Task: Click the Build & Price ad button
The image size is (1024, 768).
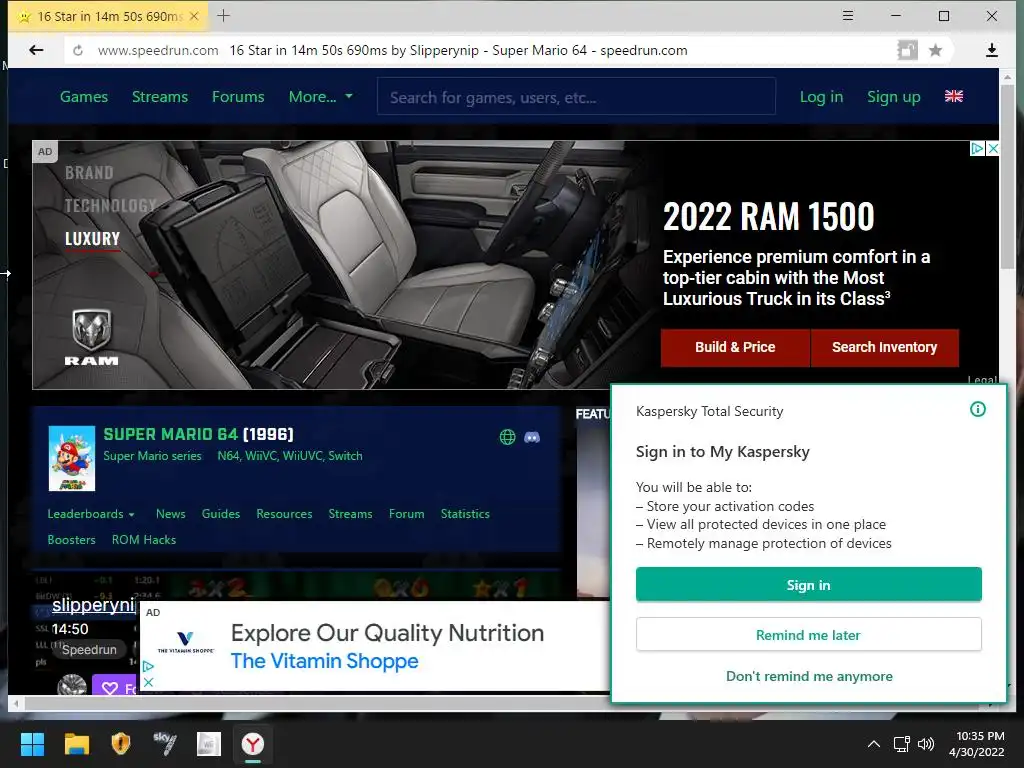Action: tap(735, 347)
